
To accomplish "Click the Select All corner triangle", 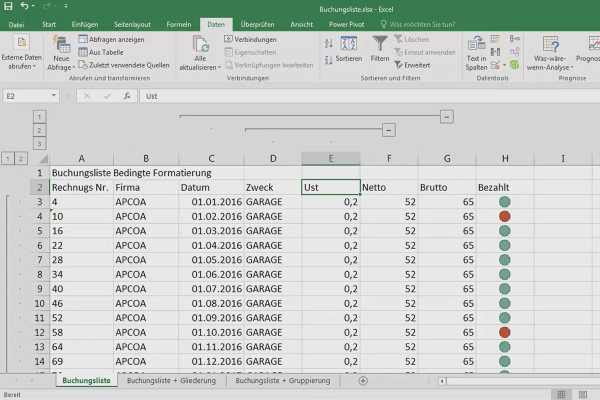I will [x=43, y=158].
